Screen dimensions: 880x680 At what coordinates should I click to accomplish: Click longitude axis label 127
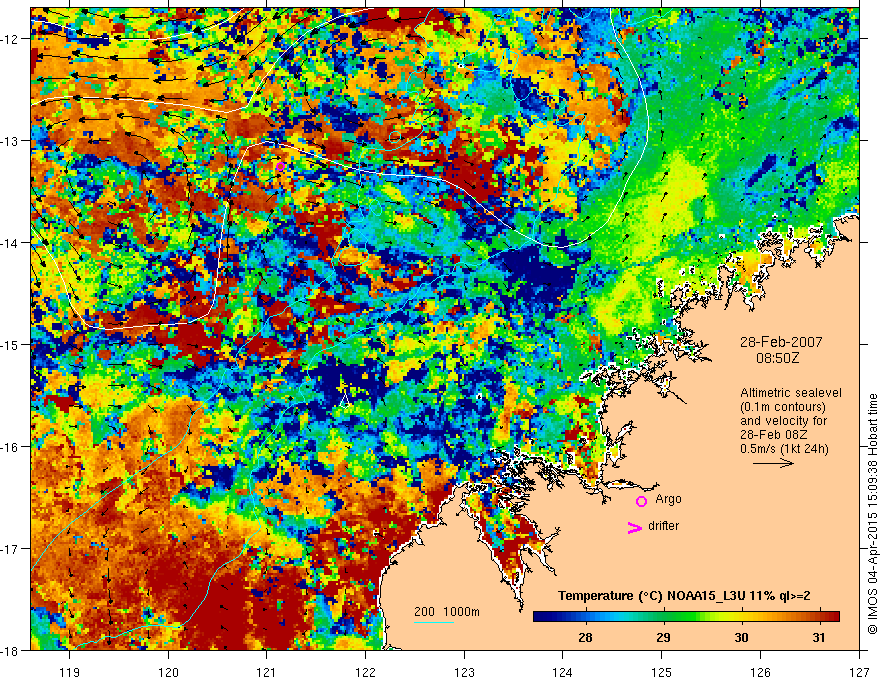coord(859,672)
